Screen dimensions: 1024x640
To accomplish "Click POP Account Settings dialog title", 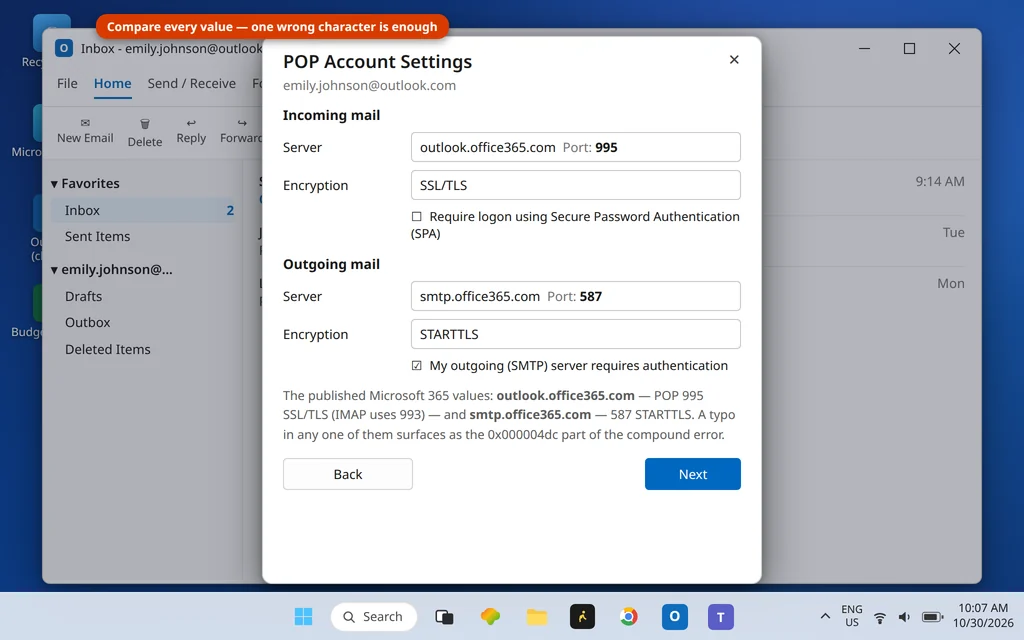I will coord(377,61).
